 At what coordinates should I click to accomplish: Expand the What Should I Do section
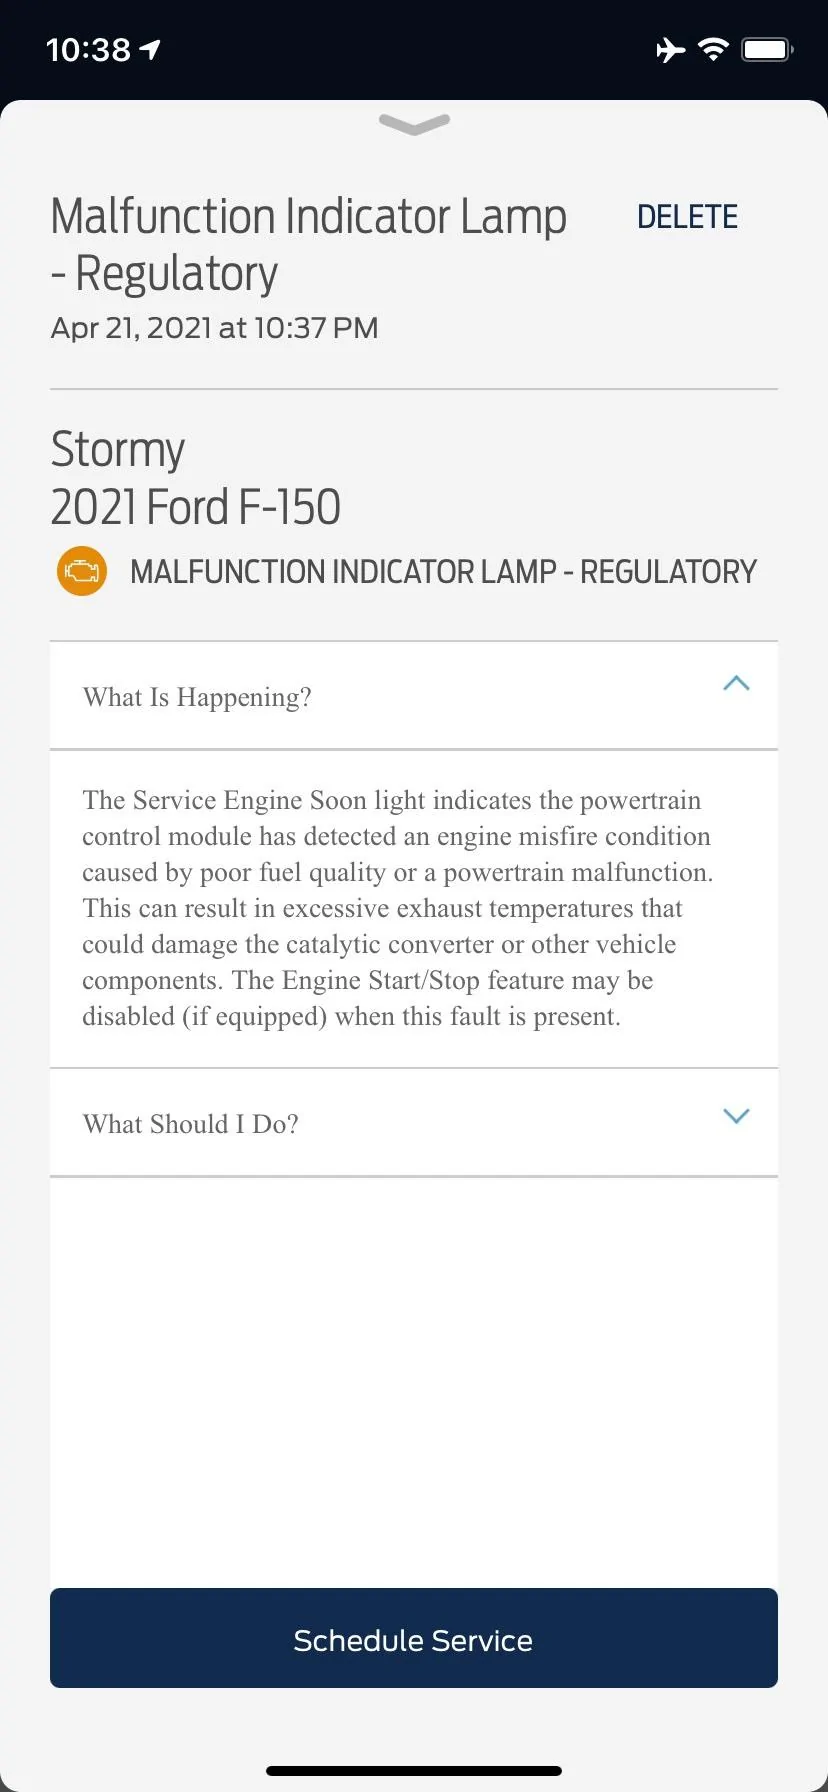736,1116
